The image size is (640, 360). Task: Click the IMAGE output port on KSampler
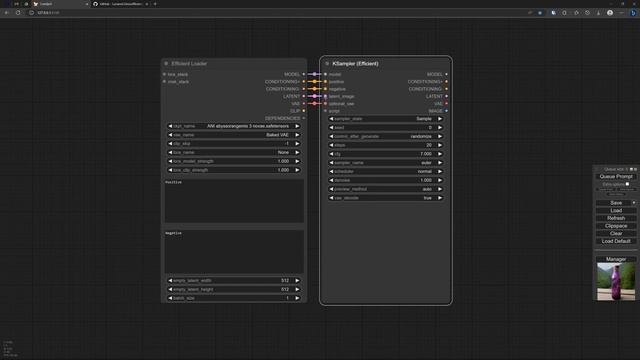coord(447,111)
